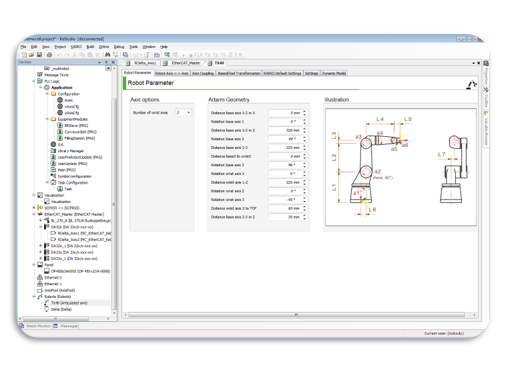Click the EtherCAT_Master red device icon
The height and width of the screenshot is (365, 517).
tap(40, 214)
